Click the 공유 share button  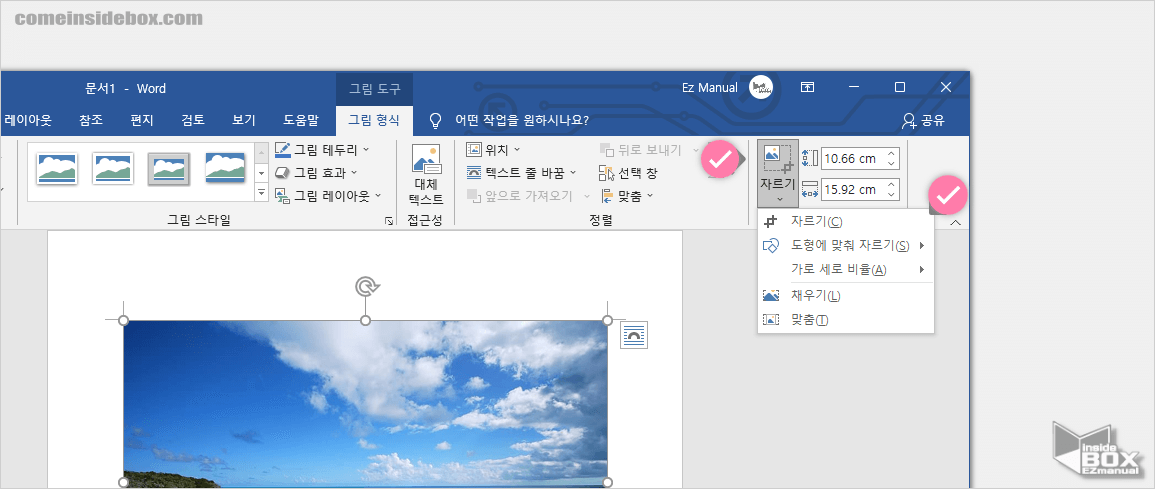[923, 121]
